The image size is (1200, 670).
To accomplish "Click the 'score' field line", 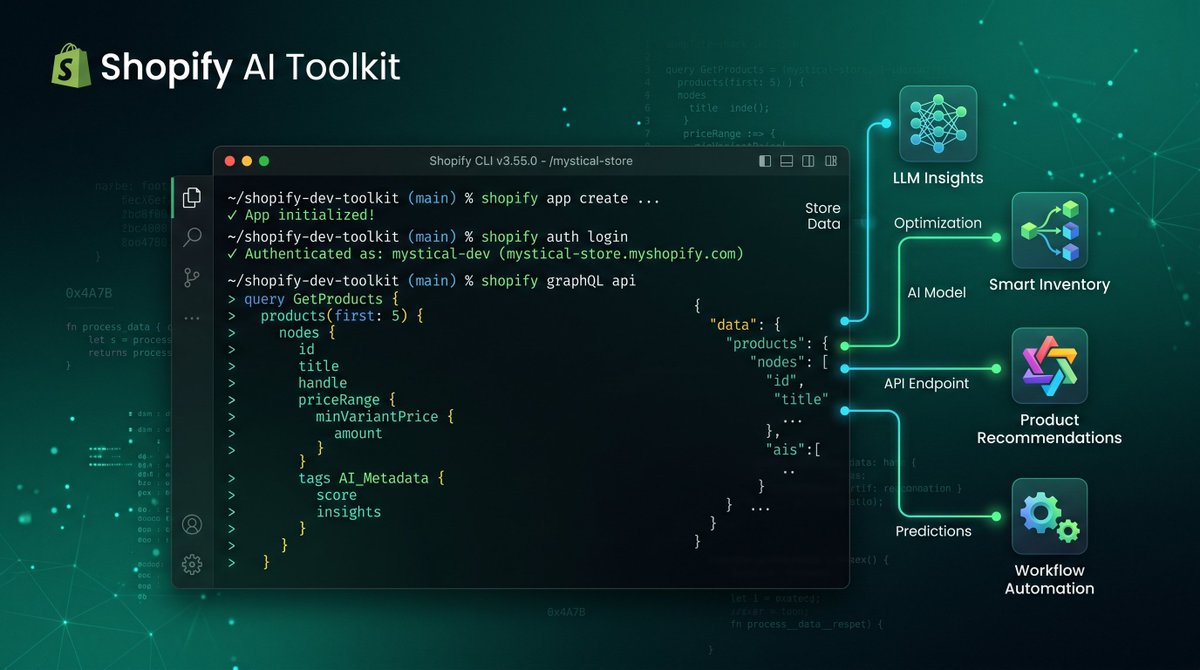I will coord(336,495).
